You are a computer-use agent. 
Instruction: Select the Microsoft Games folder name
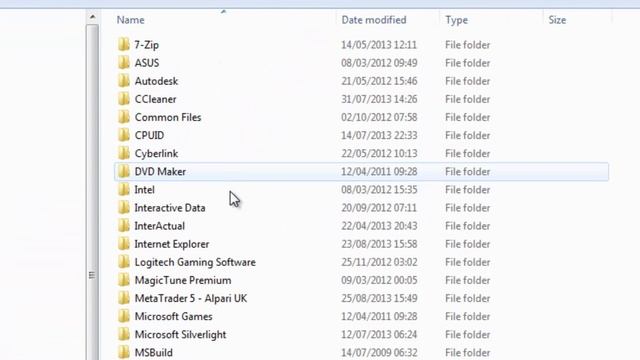[x=173, y=316]
